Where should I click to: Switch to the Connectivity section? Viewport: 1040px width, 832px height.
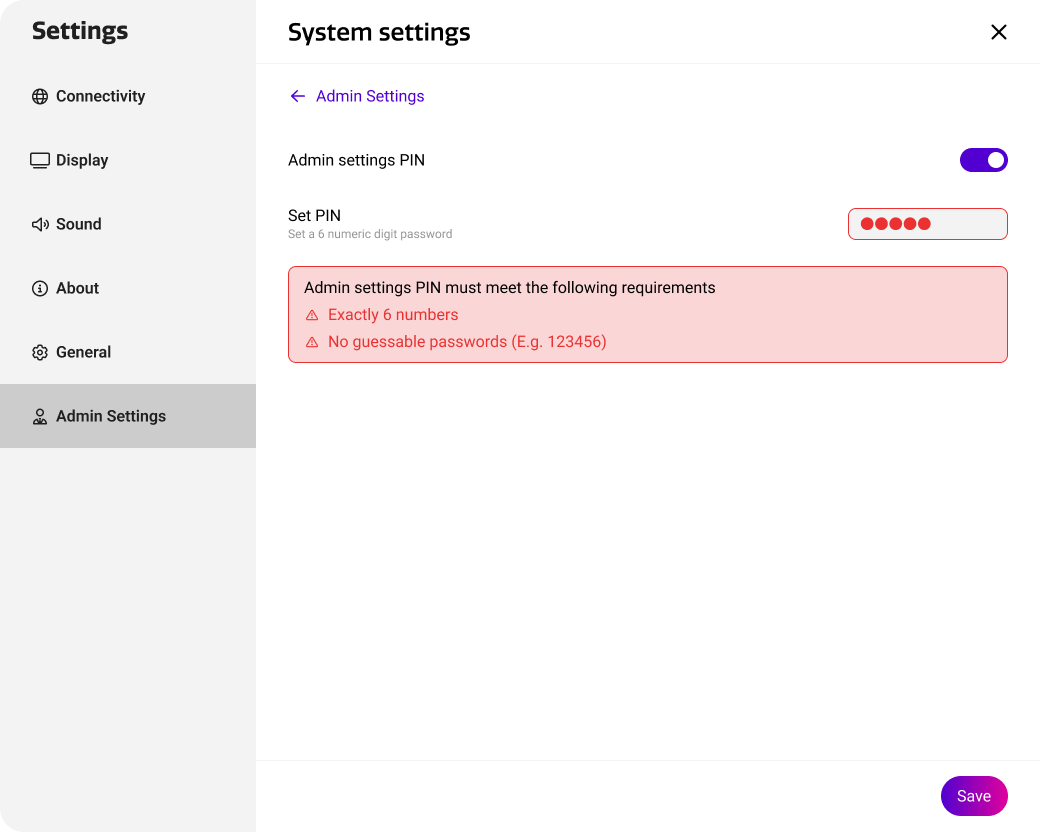pos(100,96)
